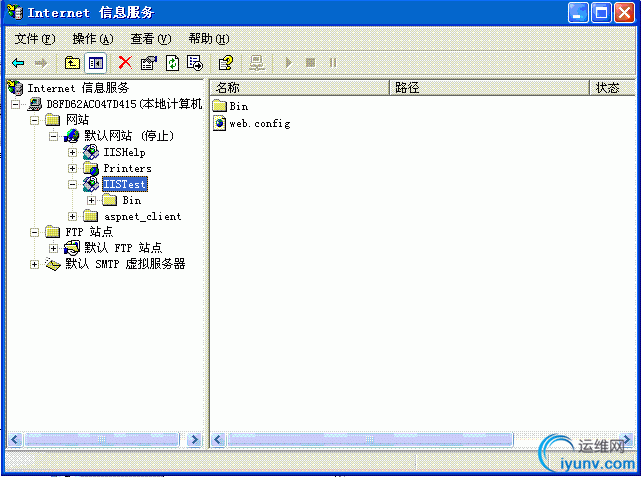The width and height of the screenshot is (641, 480).
Task: Click left pane scroll-left arrow
Action: (16, 440)
